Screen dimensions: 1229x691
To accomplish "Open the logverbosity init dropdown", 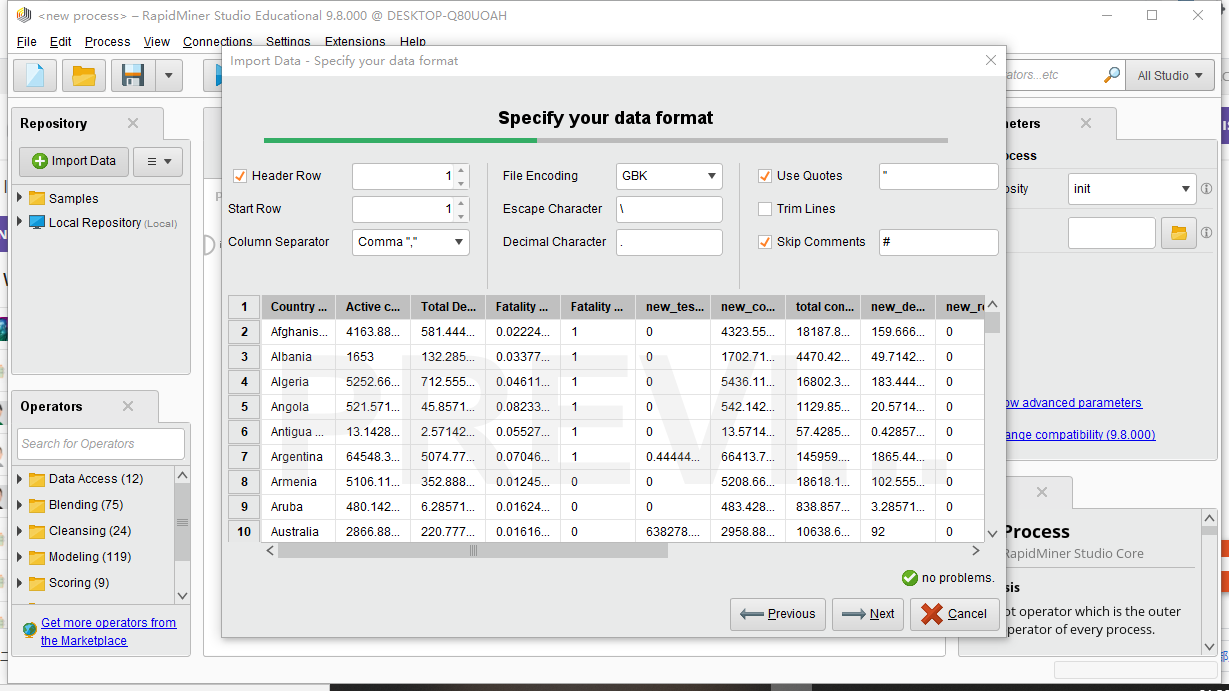I will coord(1131,188).
